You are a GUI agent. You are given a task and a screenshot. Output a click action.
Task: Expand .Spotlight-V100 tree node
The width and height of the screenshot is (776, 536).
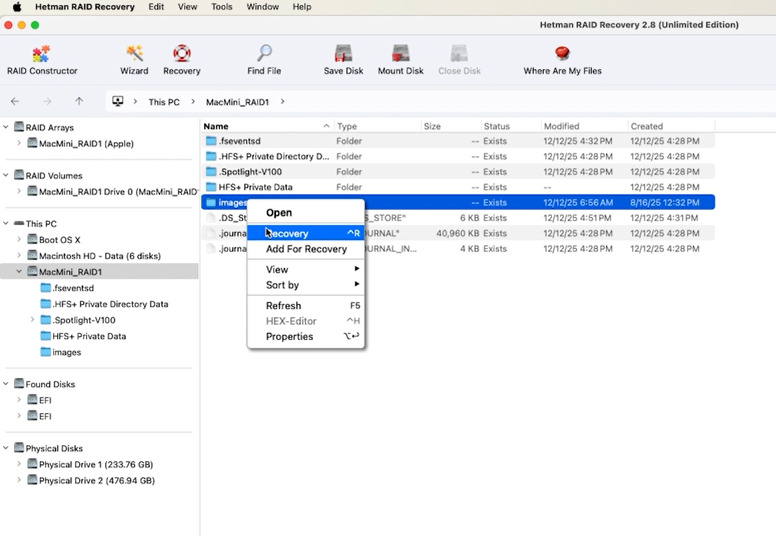(32, 320)
